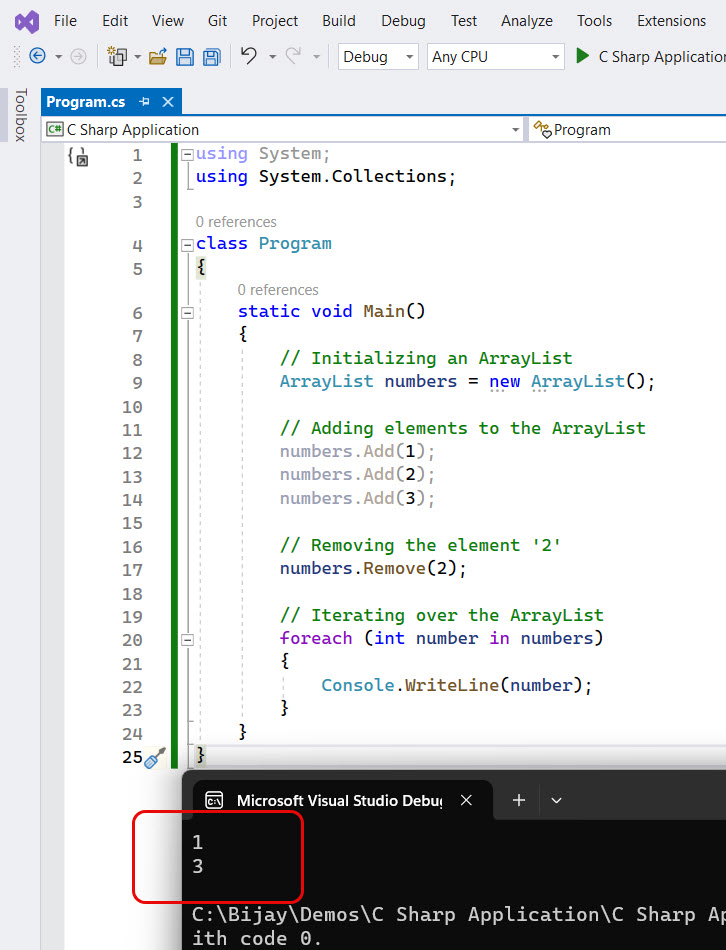Open the Program type navigation dropdown
This screenshot has width=726, height=950.
628,130
